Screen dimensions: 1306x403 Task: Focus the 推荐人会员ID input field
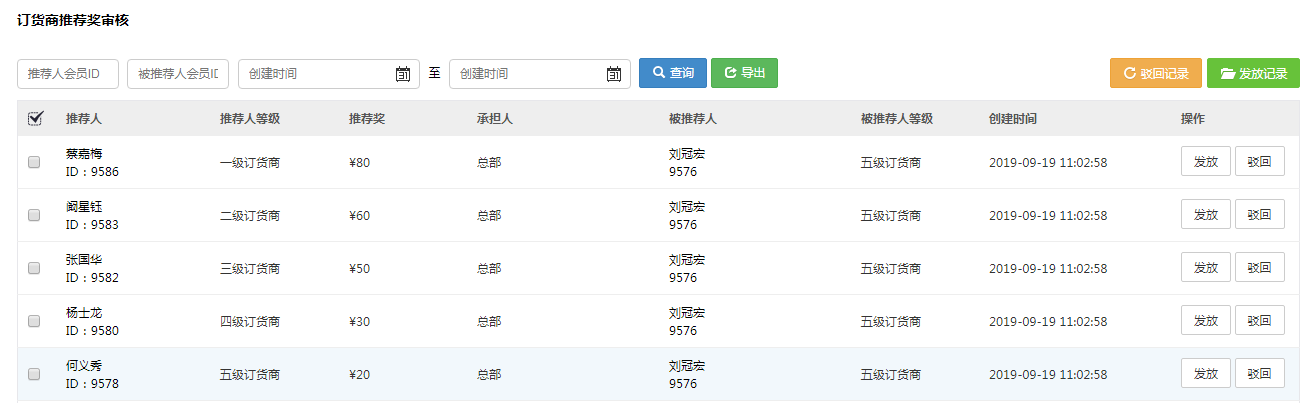point(68,74)
